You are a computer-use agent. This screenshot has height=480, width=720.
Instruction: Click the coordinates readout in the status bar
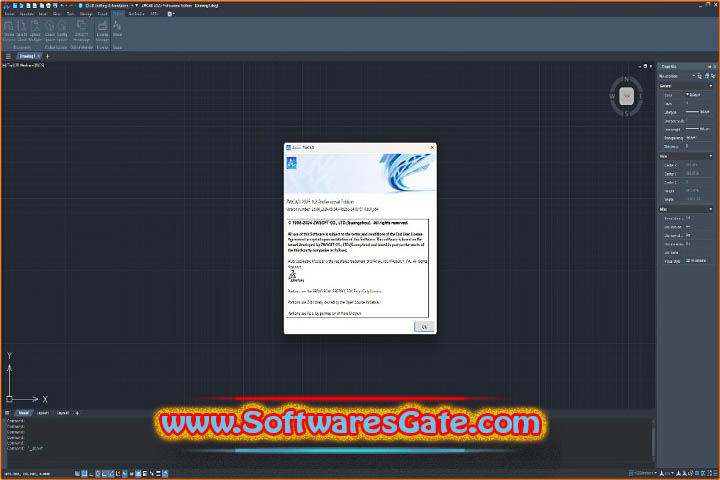27,474
